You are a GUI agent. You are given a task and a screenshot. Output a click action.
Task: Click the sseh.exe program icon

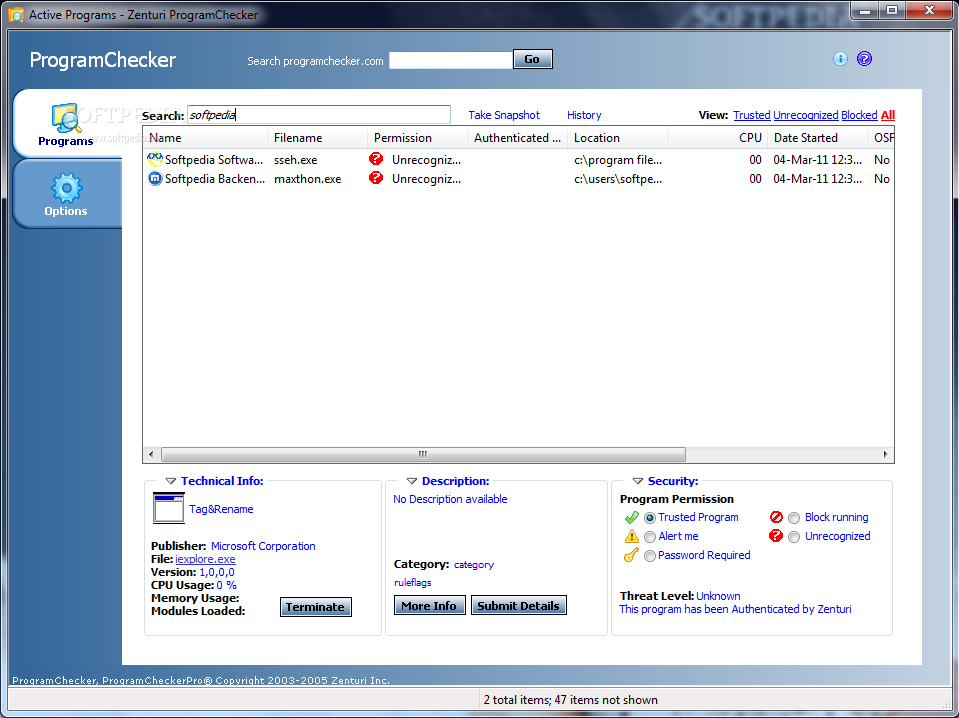point(155,160)
